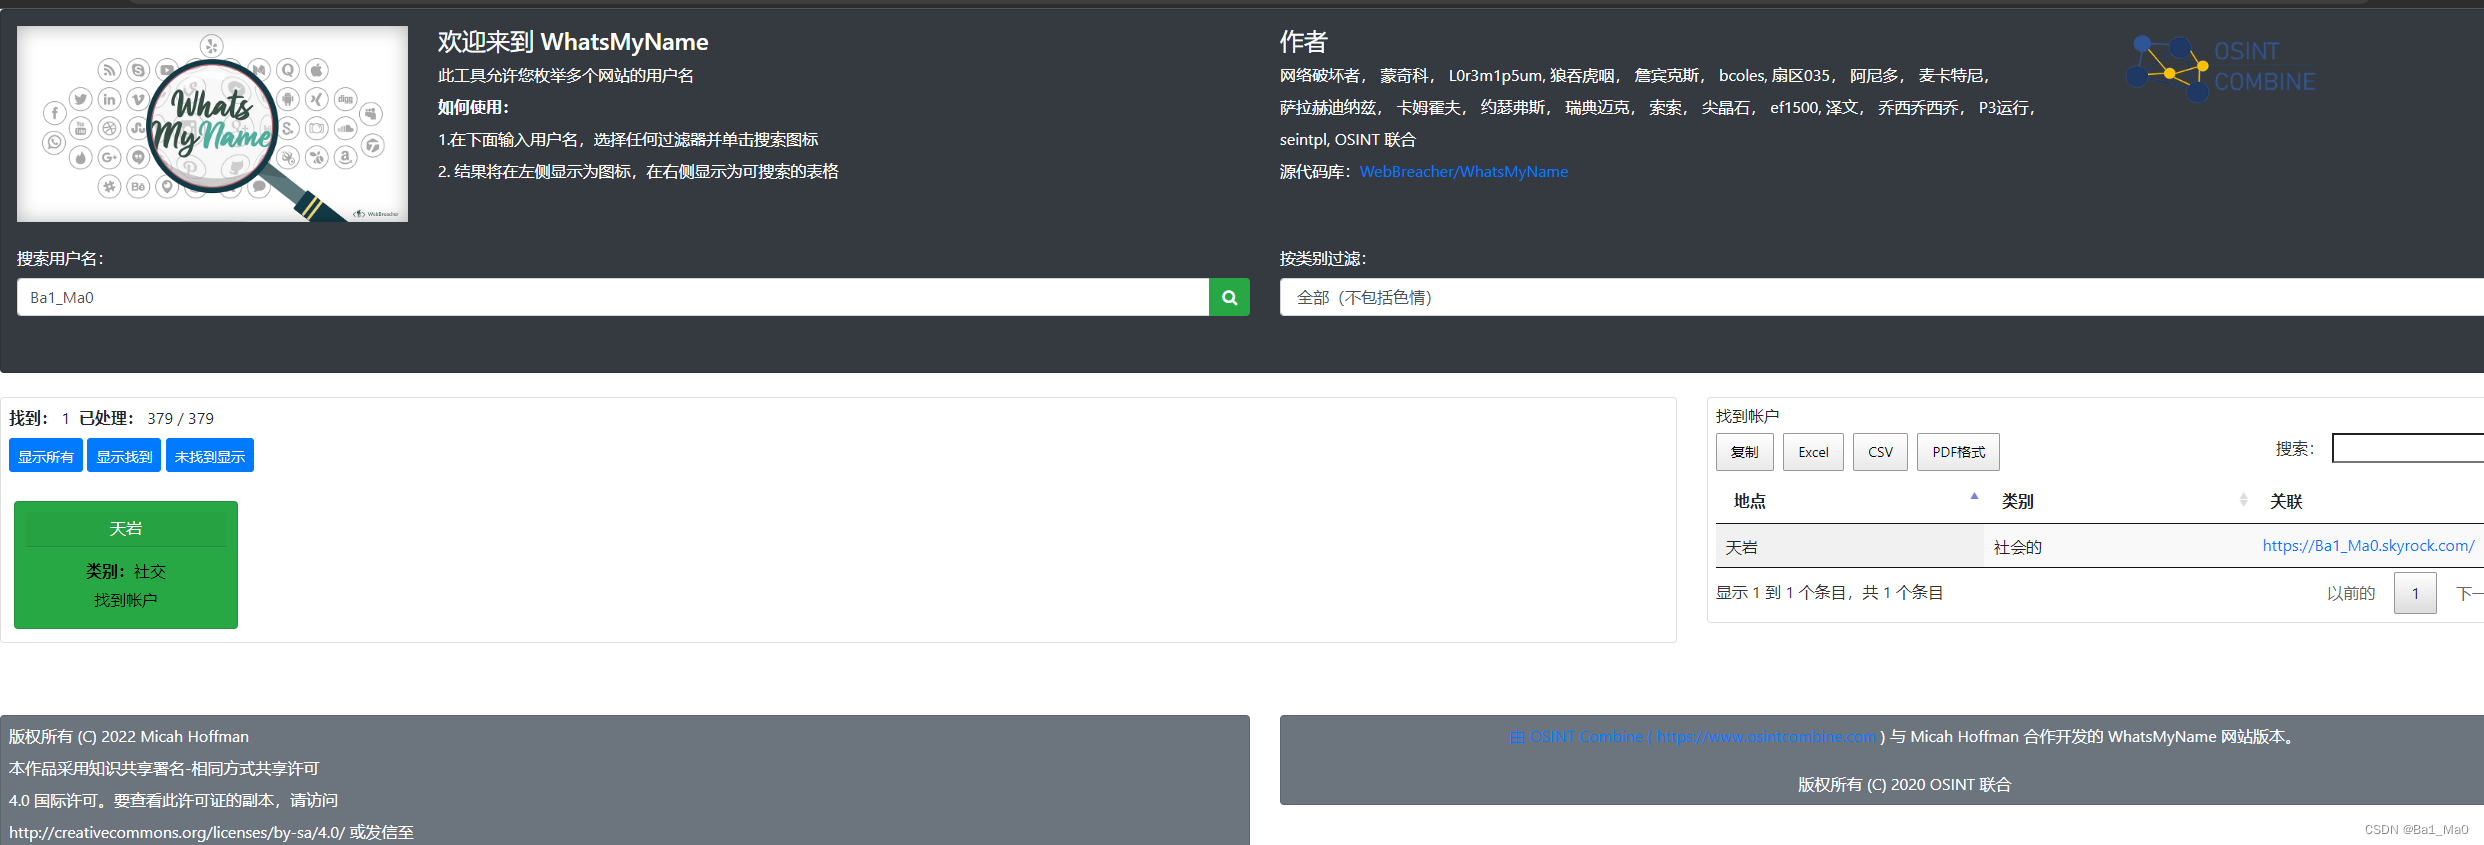Open the OSINT Combine footer link

point(1693,737)
